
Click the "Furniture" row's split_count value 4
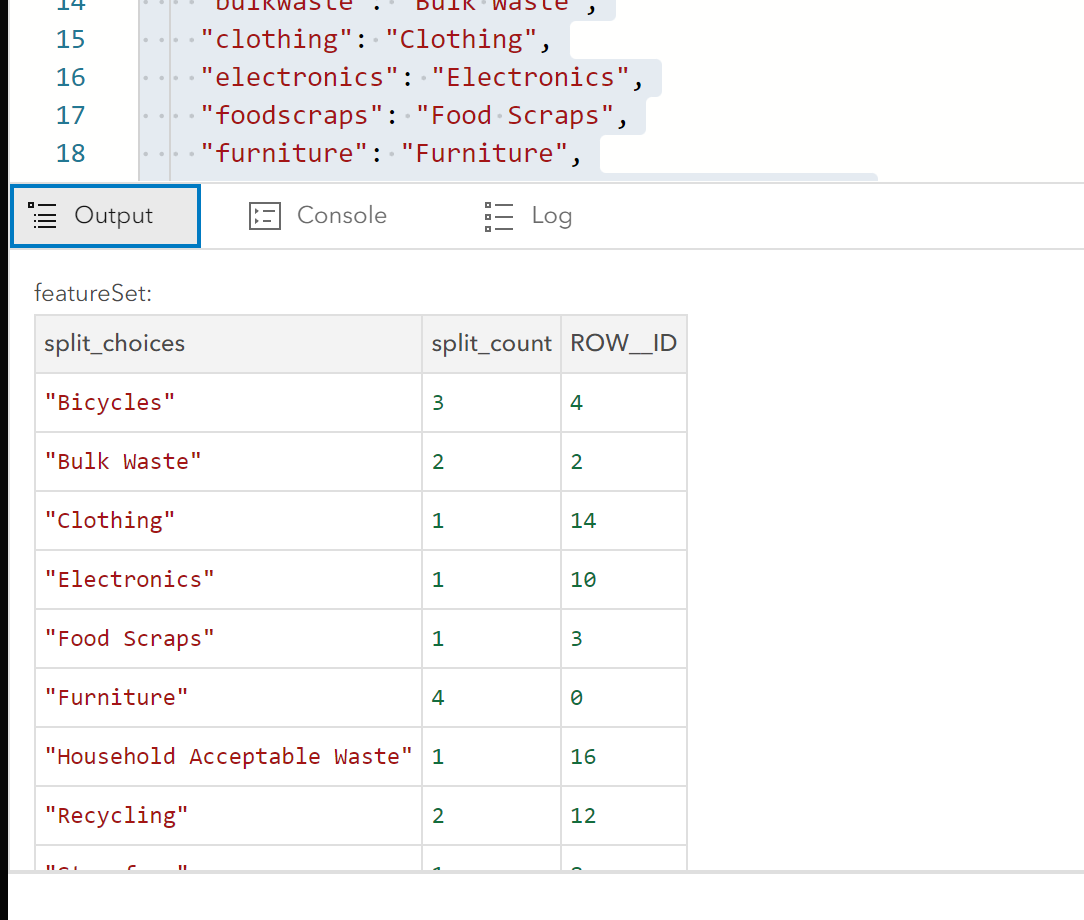click(438, 698)
